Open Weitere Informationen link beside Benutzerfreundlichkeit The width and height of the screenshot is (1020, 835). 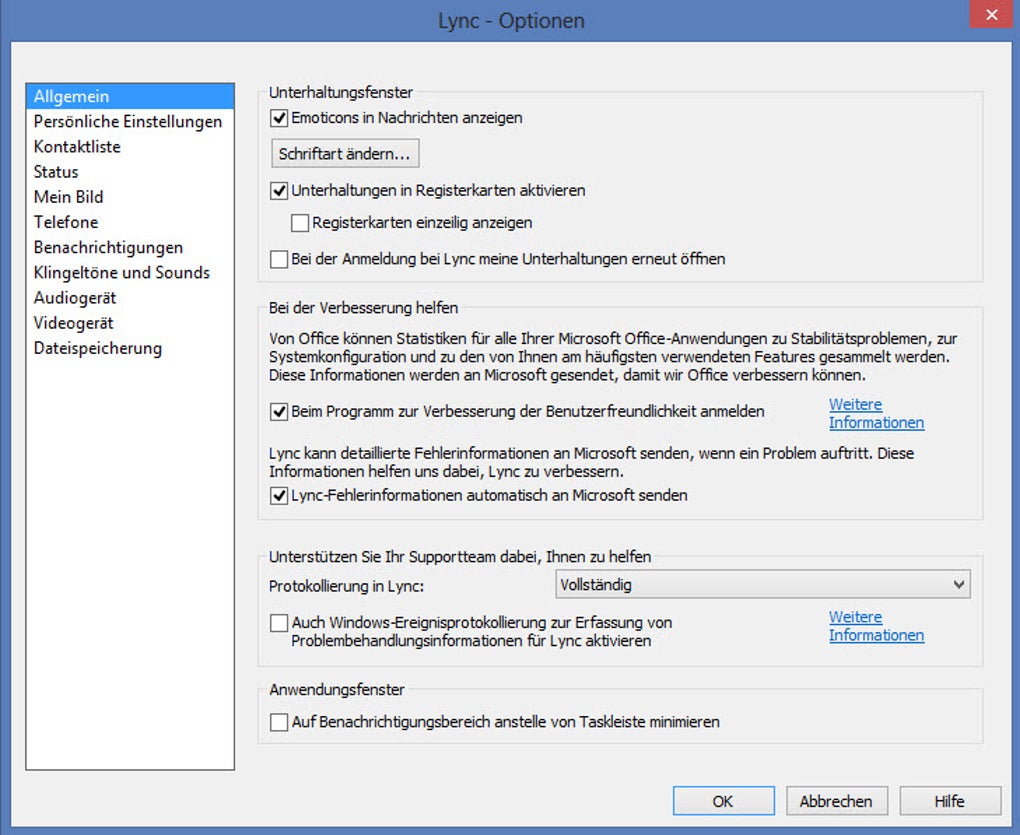tap(876, 414)
